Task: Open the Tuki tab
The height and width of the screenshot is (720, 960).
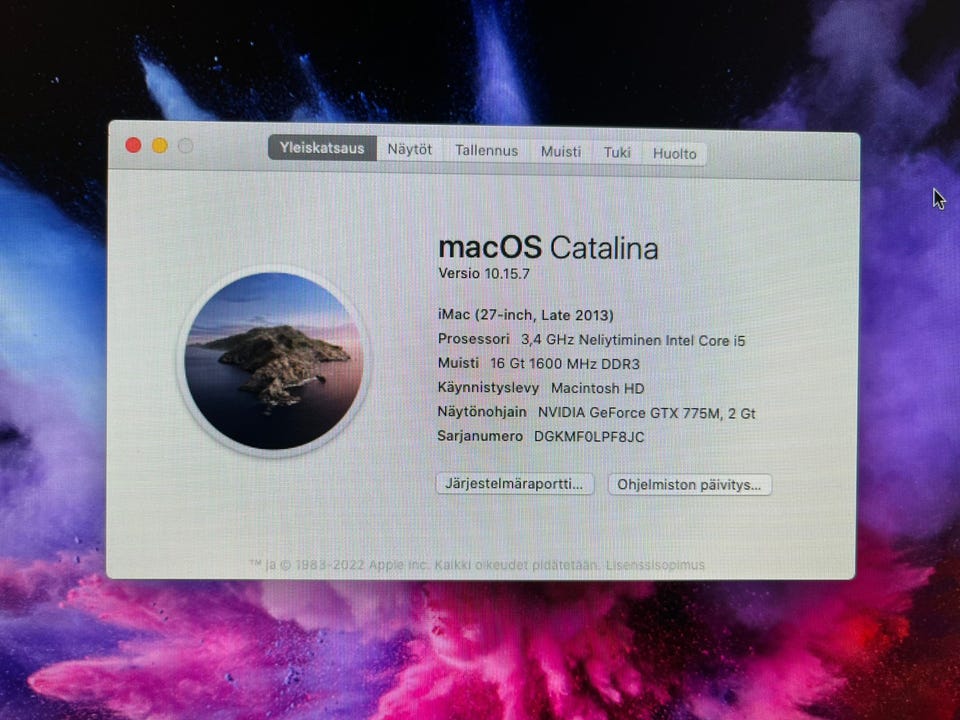Action: tap(617, 152)
